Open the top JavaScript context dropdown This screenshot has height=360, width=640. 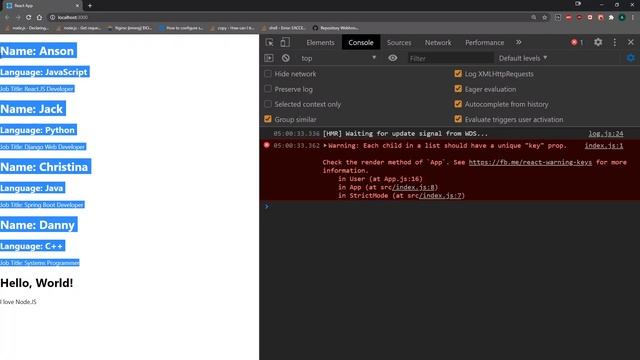[338, 58]
